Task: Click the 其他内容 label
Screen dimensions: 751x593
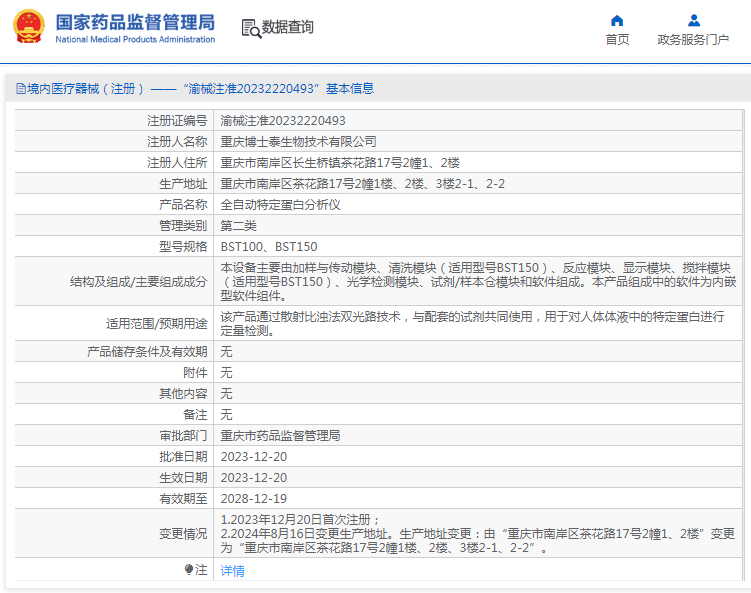Action: click(183, 394)
